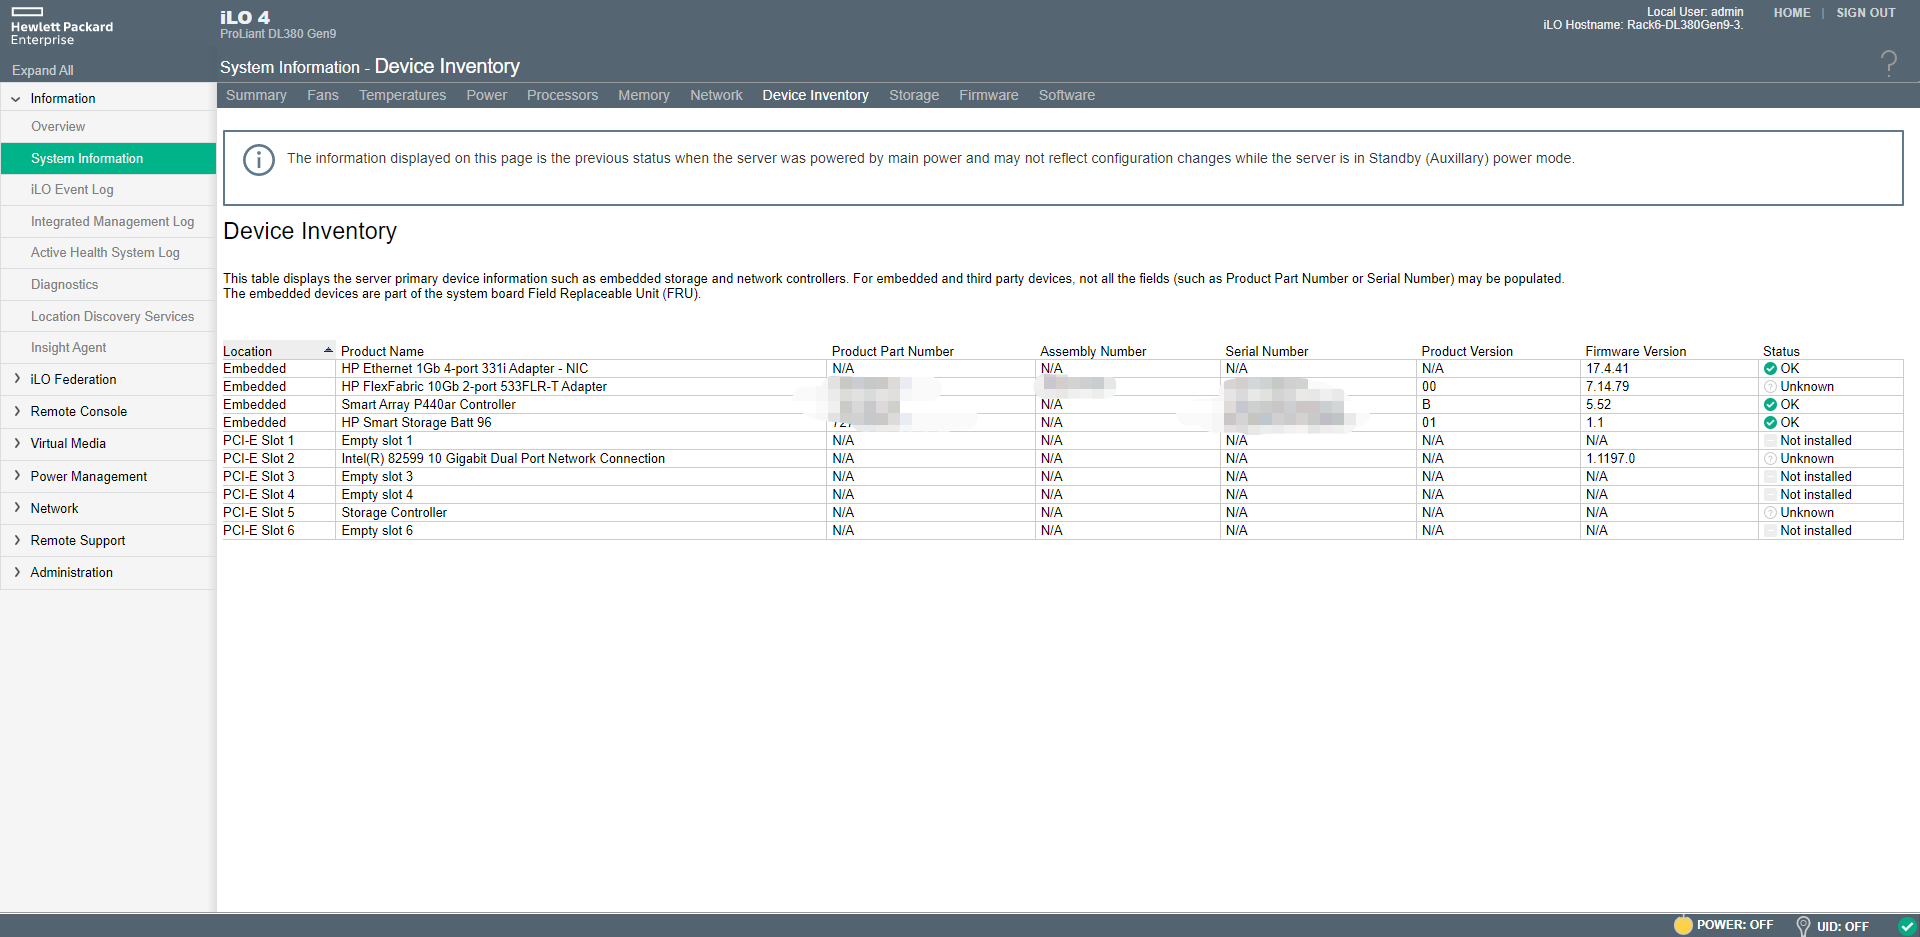Sort table by the Location column arrow
The image size is (1920, 937).
tap(328, 350)
